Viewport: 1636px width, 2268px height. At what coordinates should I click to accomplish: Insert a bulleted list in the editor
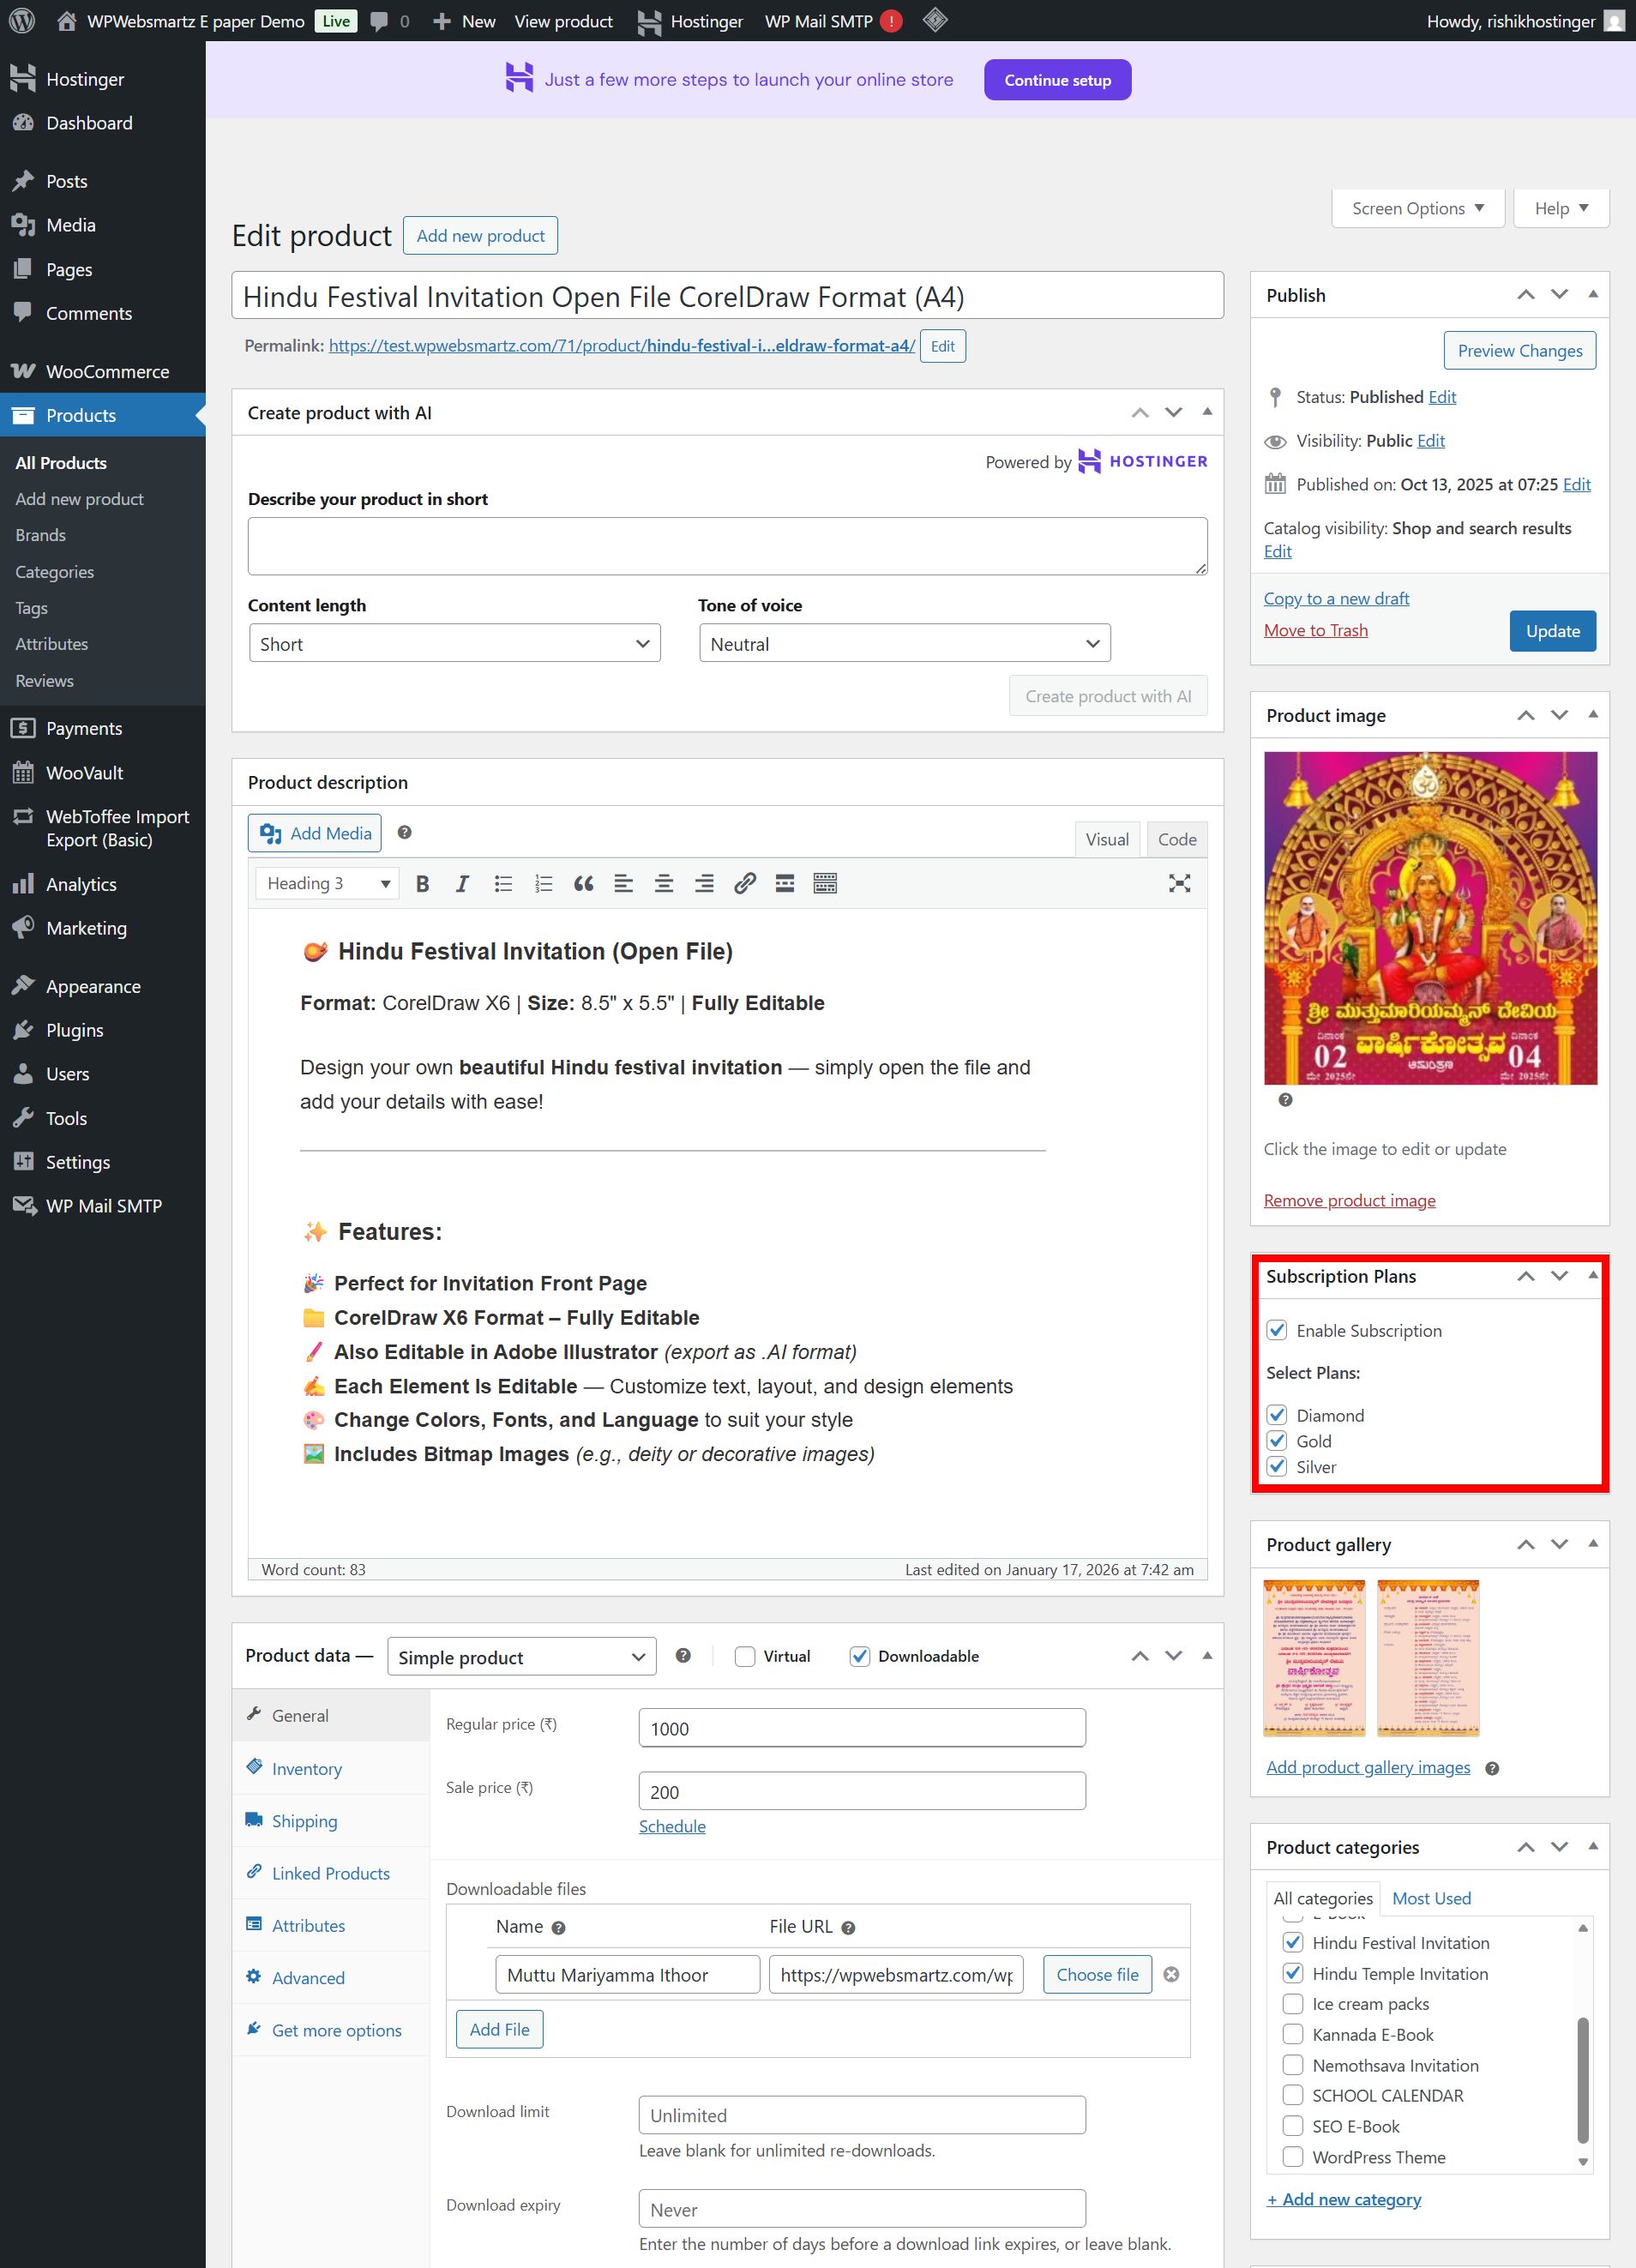pos(503,884)
